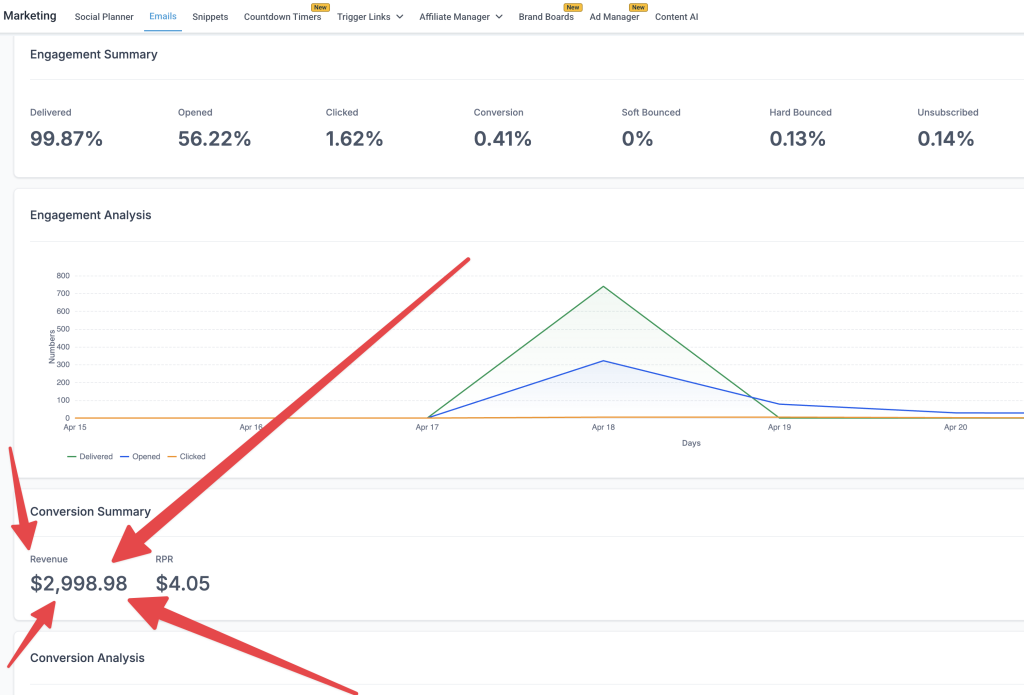Image resolution: width=1024 pixels, height=695 pixels.
Task: Select the Emails tab
Action: (163, 17)
